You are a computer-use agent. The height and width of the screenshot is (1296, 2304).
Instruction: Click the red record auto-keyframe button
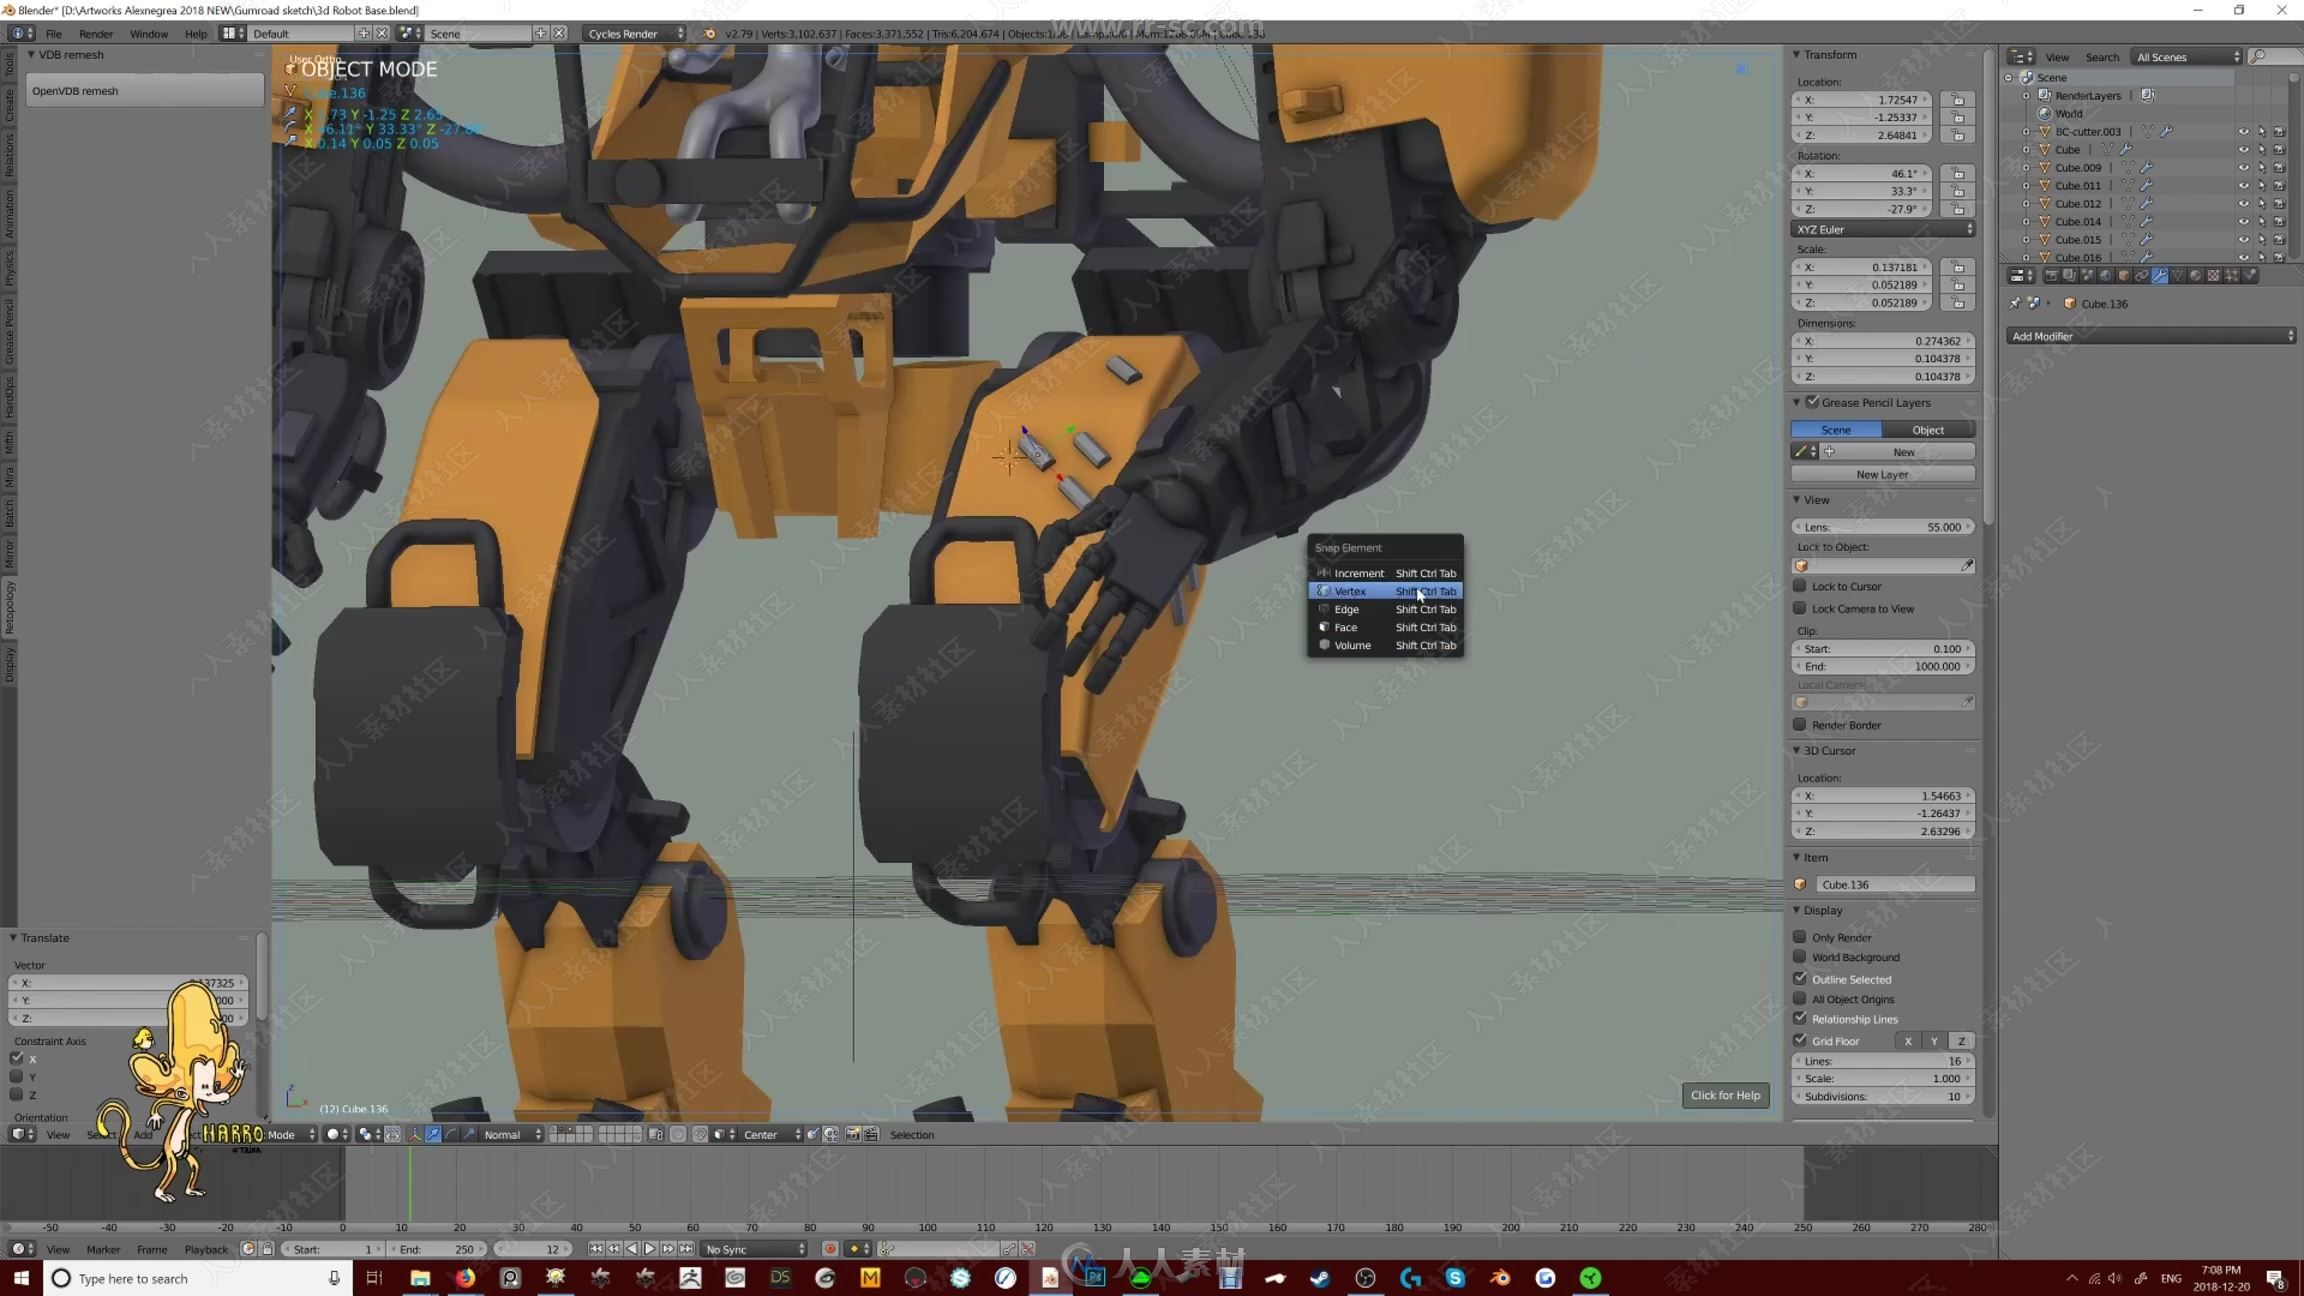tap(830, 1249)
